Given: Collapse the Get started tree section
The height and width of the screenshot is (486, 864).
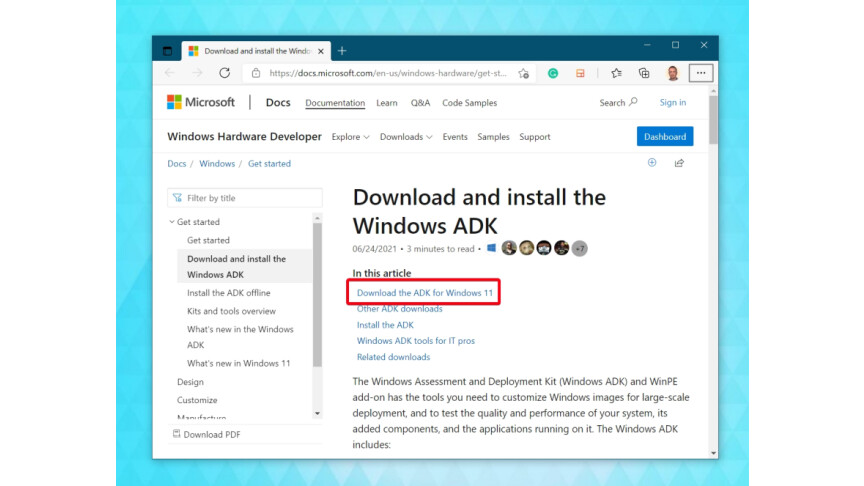Looking at the screenshot, I should [171, 222].
